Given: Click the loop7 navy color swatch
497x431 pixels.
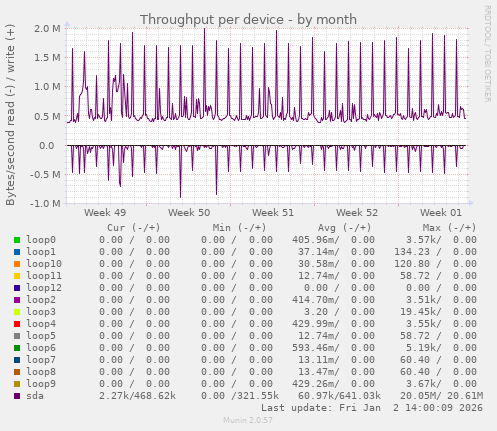Looking at the screenshot, I should tap(17, 360).
